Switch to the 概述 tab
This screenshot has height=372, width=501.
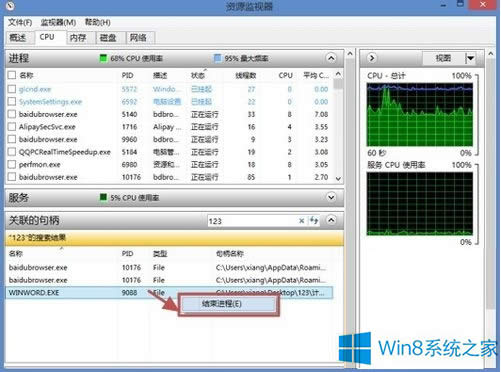[18, 38]
